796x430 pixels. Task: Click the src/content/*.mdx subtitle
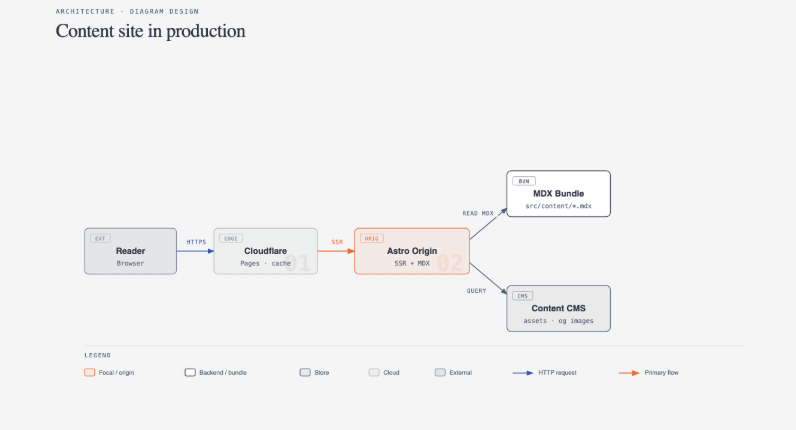[558, 206]
